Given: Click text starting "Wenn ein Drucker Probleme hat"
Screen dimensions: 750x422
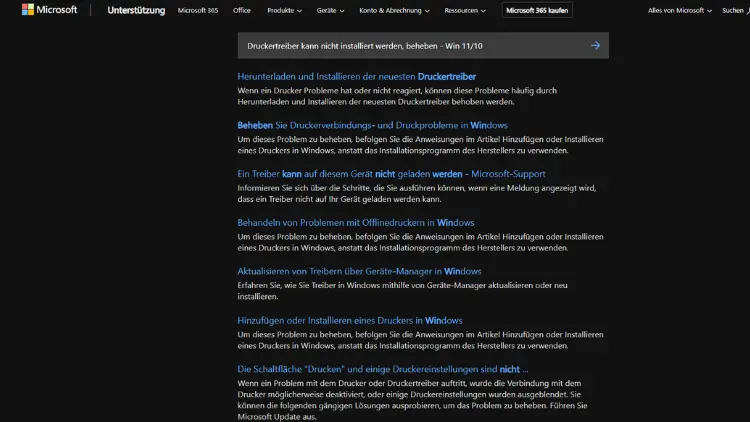Looking at the screenshot, I should (397, 96).
